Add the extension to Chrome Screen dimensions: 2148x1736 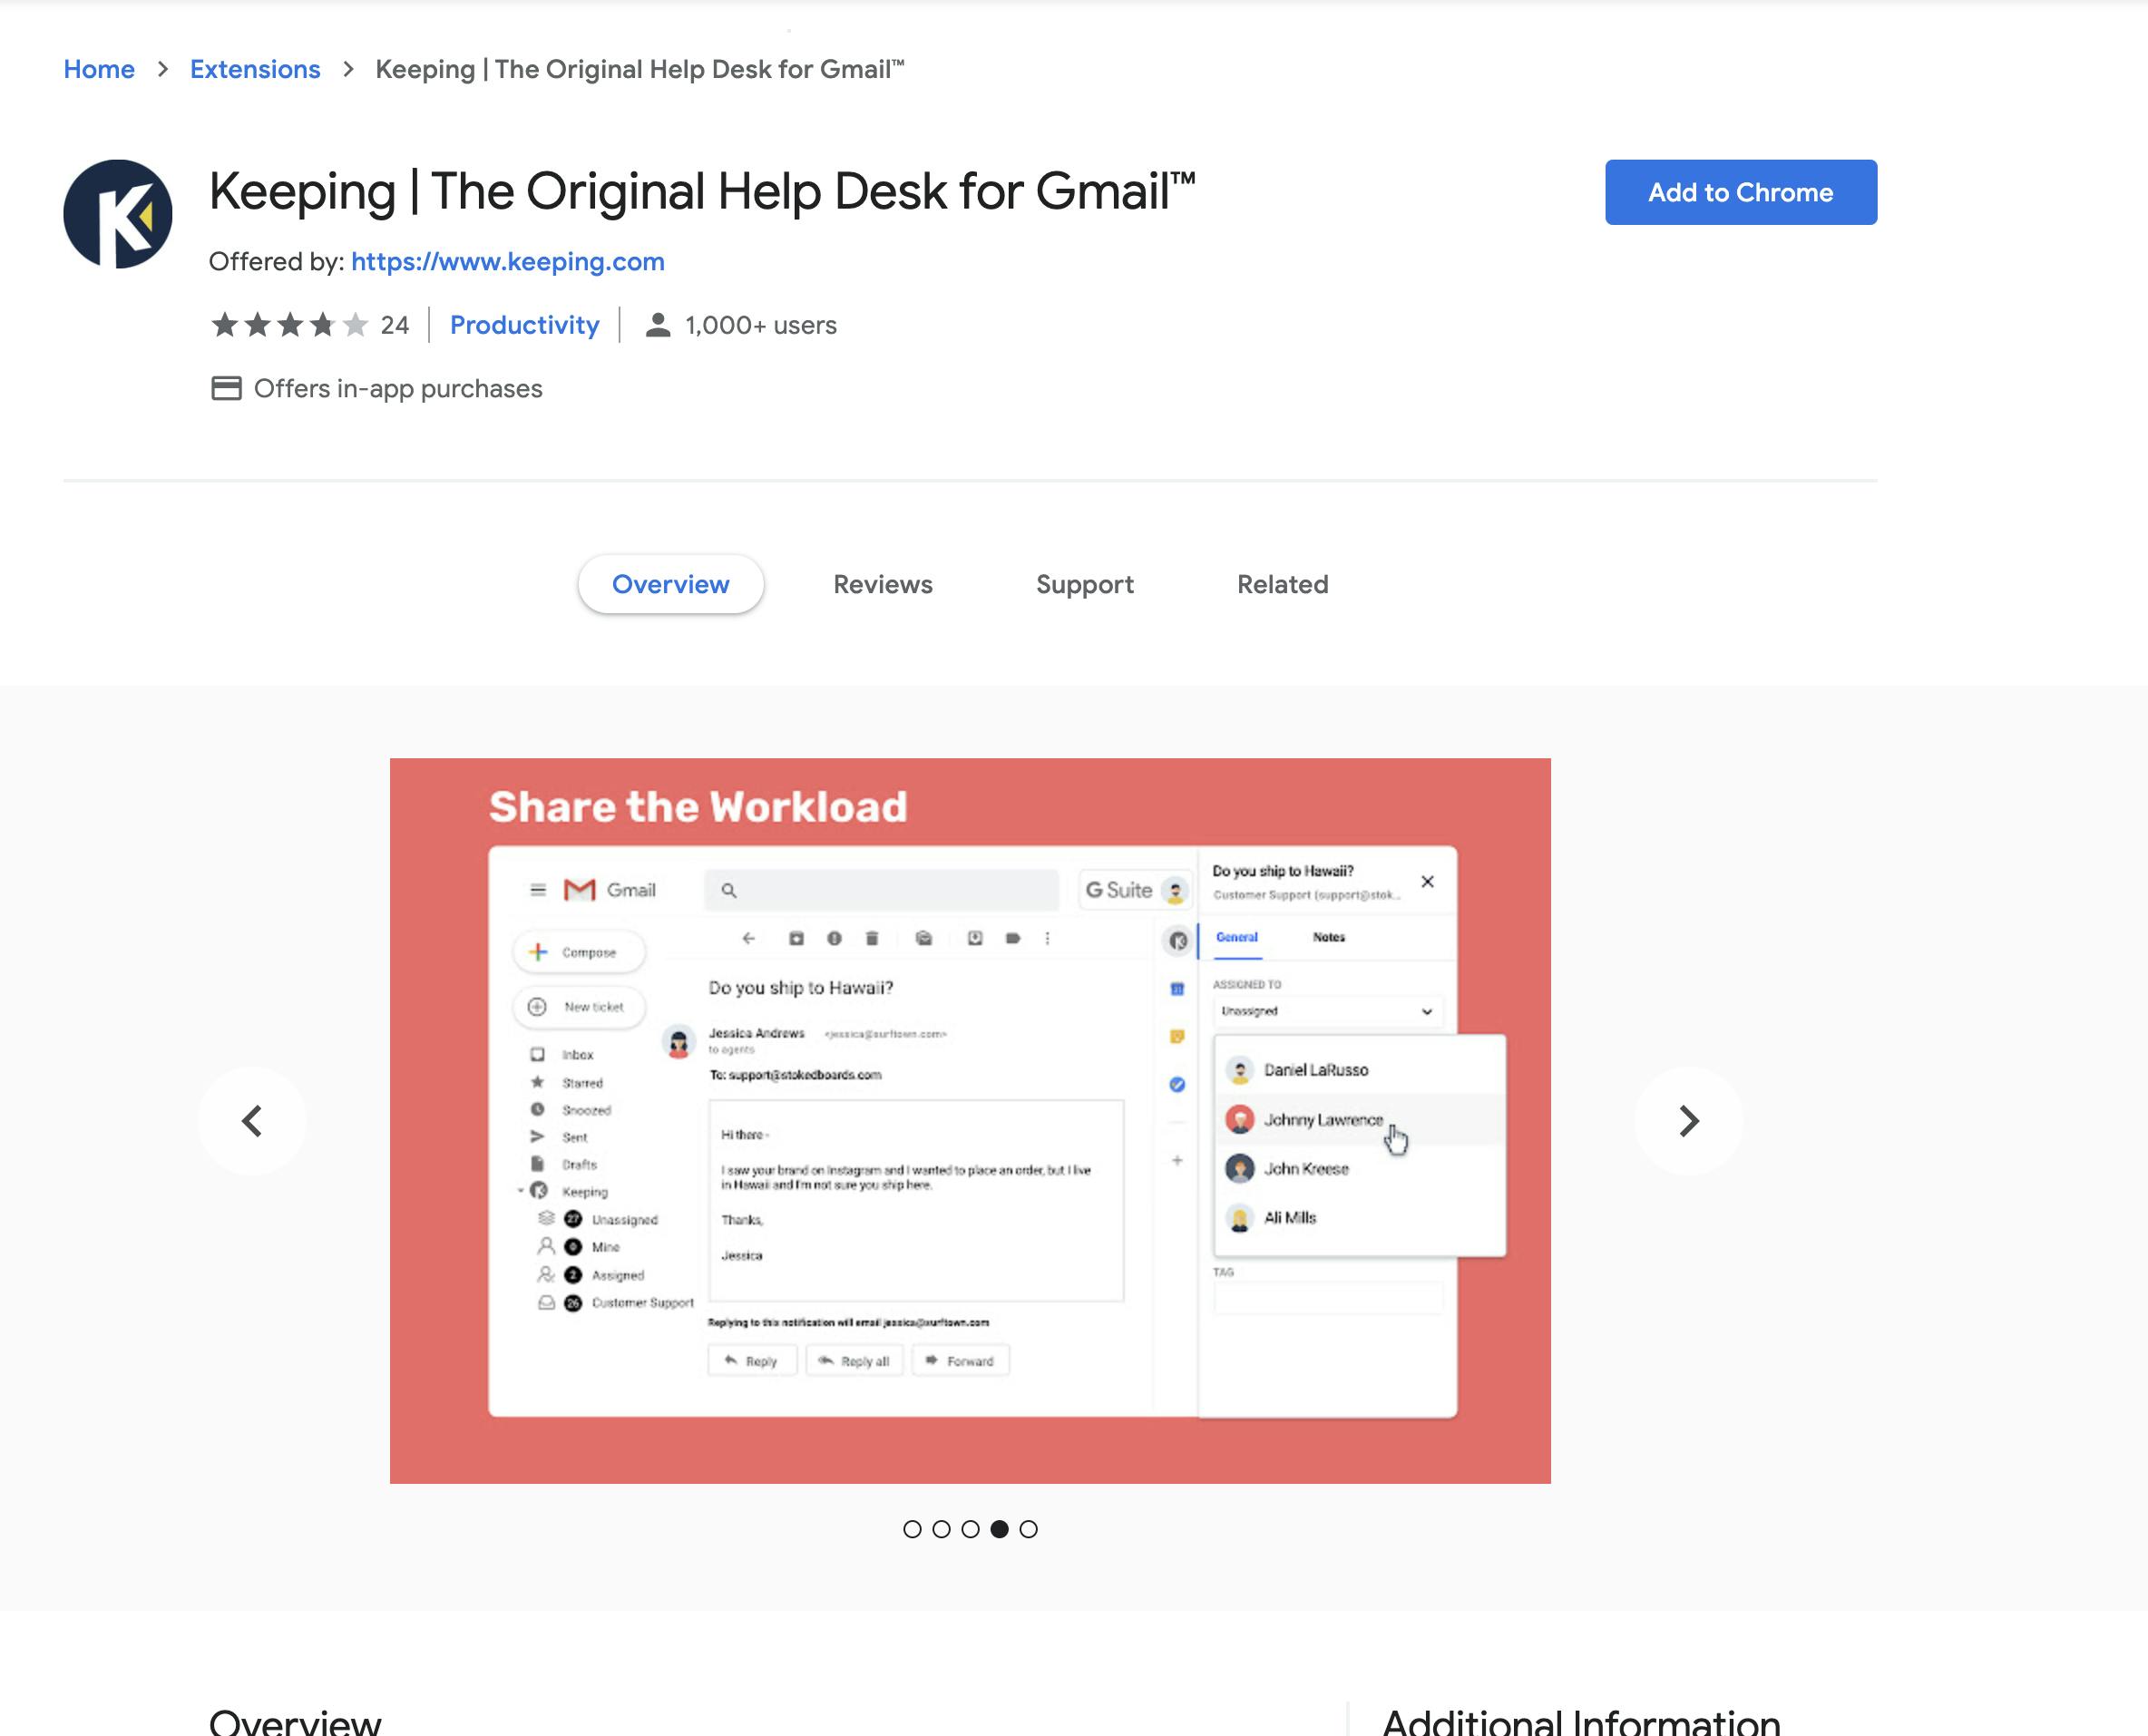click(1740, 192)
